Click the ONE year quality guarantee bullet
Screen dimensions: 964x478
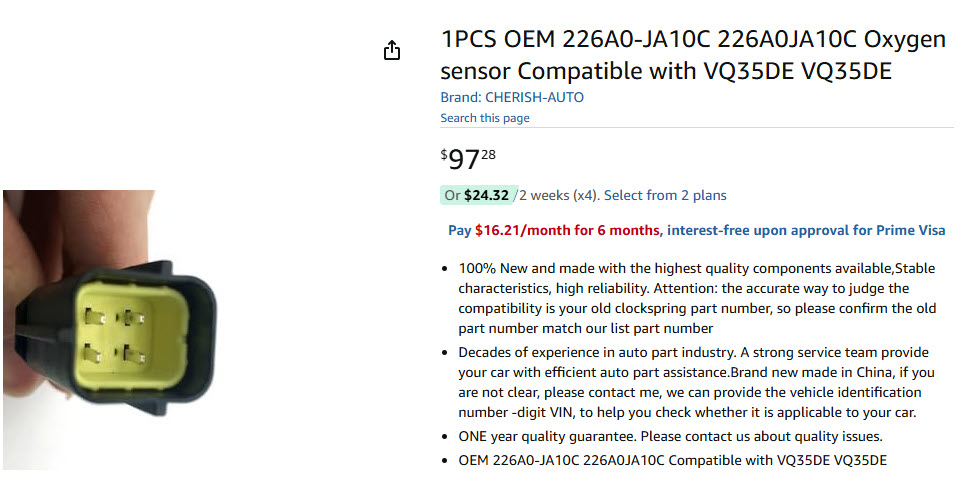(670, 437)
